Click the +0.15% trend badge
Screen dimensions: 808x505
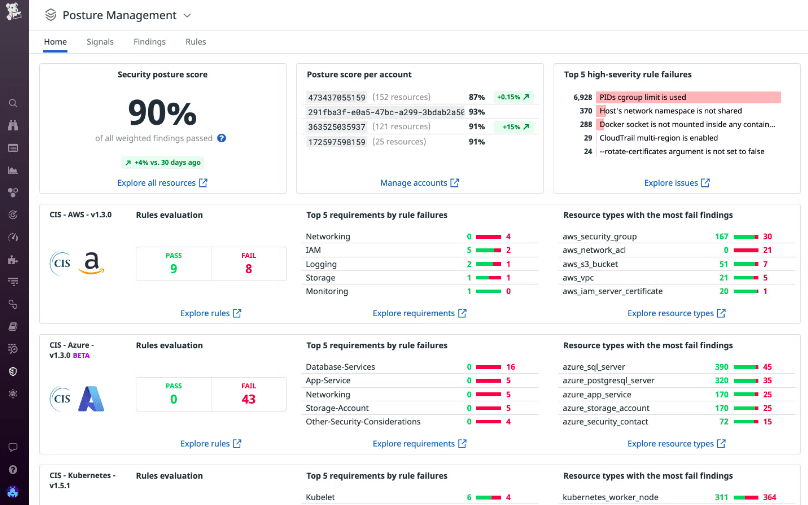tap(513, 97)
